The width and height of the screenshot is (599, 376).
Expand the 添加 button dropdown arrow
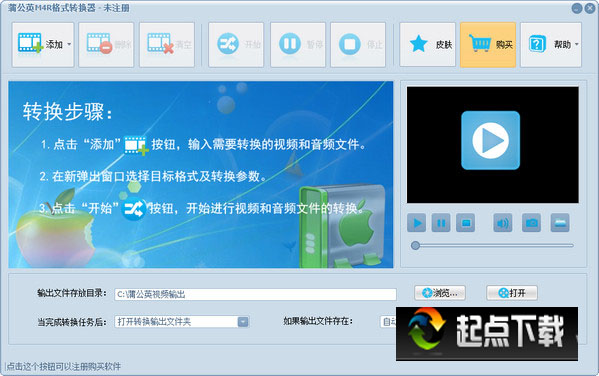click(x=69, y=44)
